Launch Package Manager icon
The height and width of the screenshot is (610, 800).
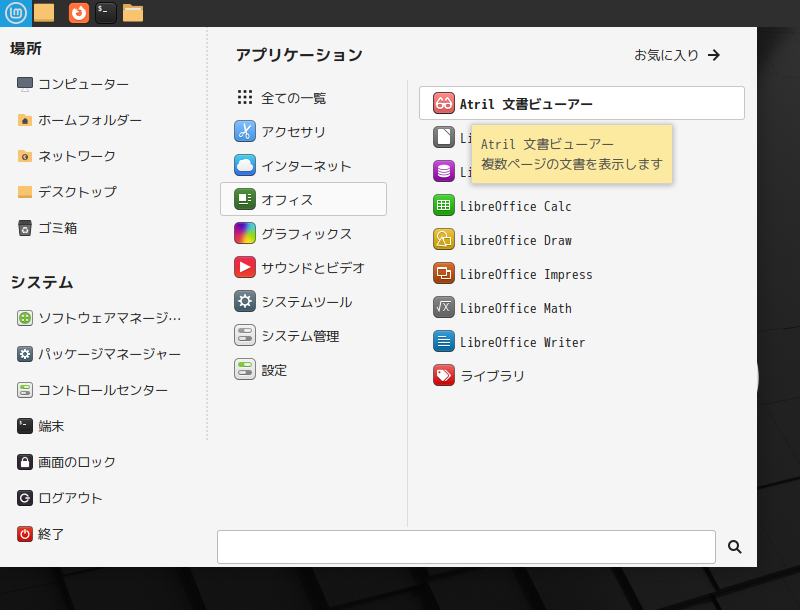(24, 354)
